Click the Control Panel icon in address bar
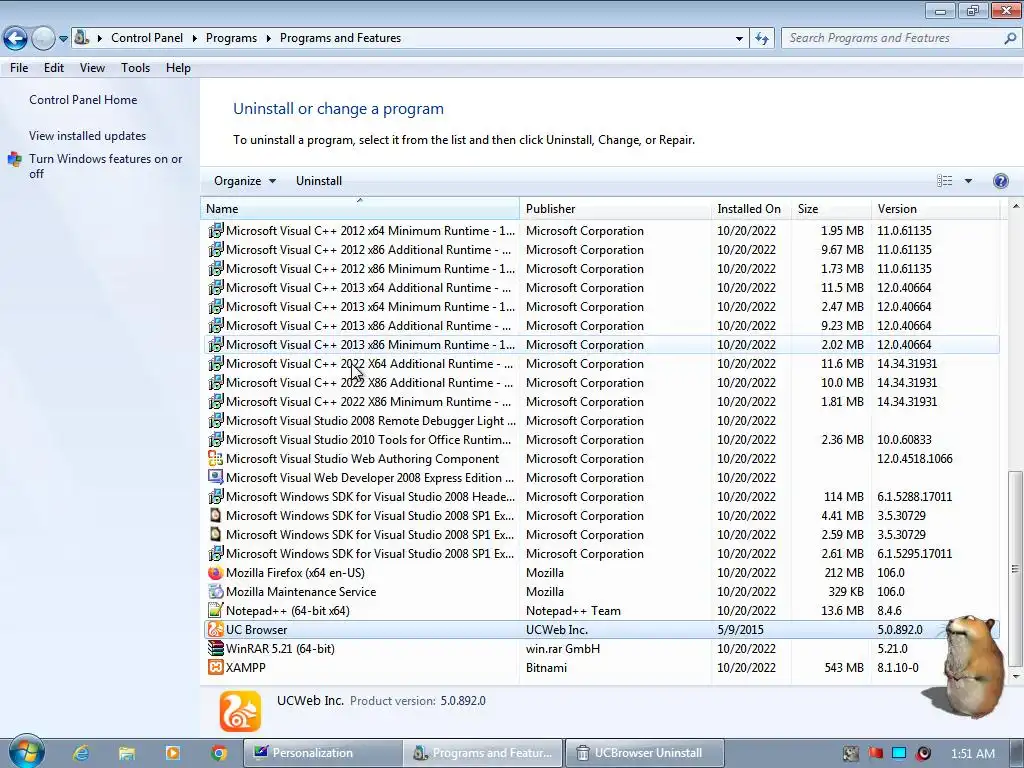Image resolution: width=1024 pixels, height=768 pixels. tap(81, 38)
